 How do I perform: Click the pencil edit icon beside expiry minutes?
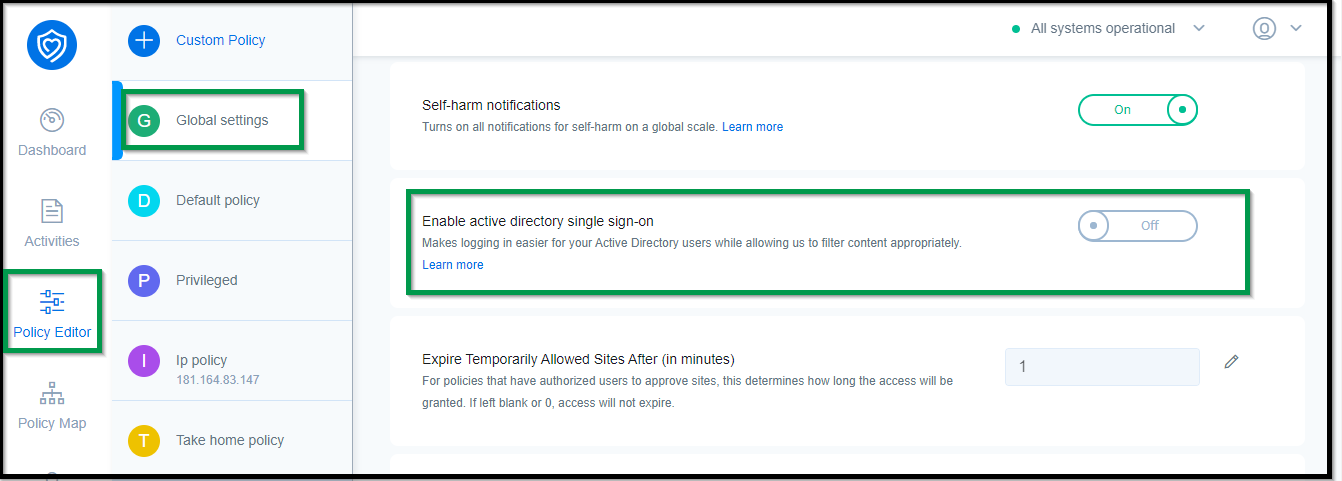pyautogui.click(x=1231, y=362)
